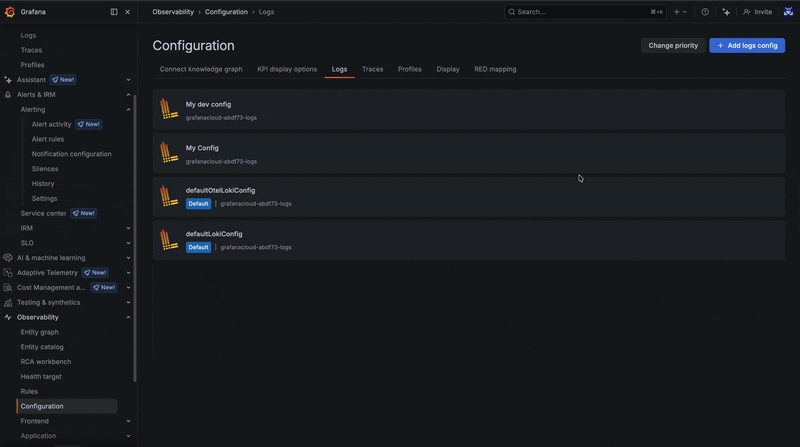The image size is (800, 447).
Task: Open Silences in the sidebar
Action: coord(45,168)
